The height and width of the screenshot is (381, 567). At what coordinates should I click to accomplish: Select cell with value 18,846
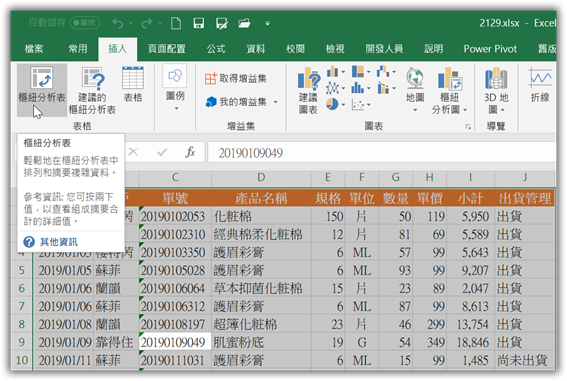click(470, 342)
